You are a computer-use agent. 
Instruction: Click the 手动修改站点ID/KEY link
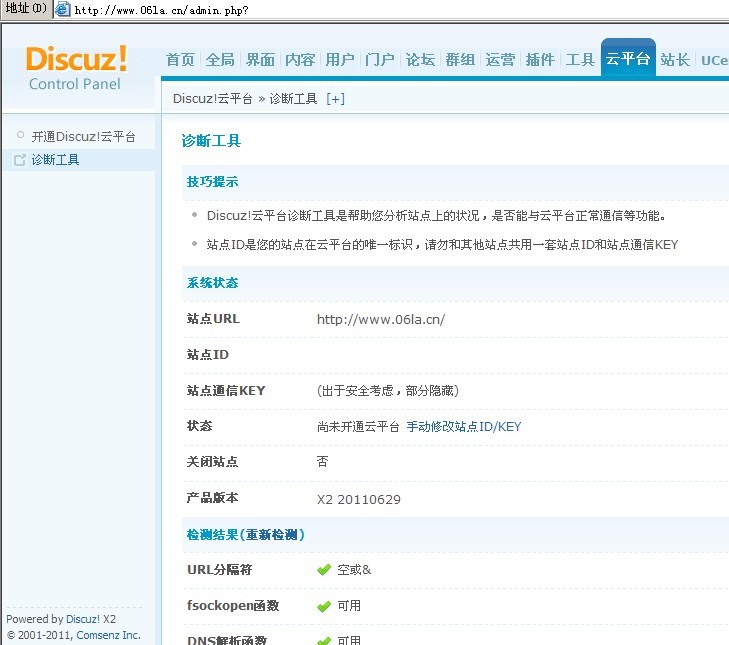click(x=463, y=427)
